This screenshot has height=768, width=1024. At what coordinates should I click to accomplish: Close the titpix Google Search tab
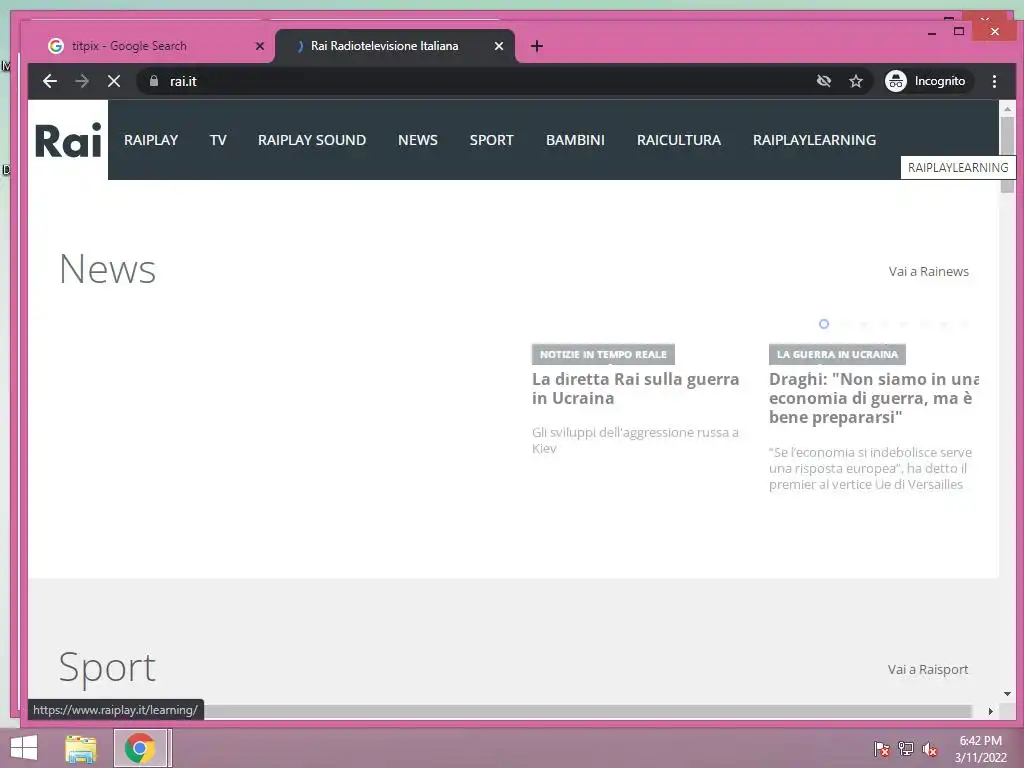pos(259,46)
